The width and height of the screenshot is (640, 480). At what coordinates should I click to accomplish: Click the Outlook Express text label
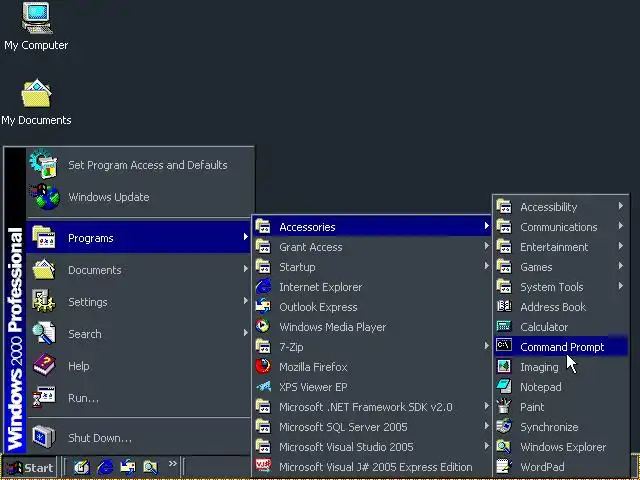point(318,307)
